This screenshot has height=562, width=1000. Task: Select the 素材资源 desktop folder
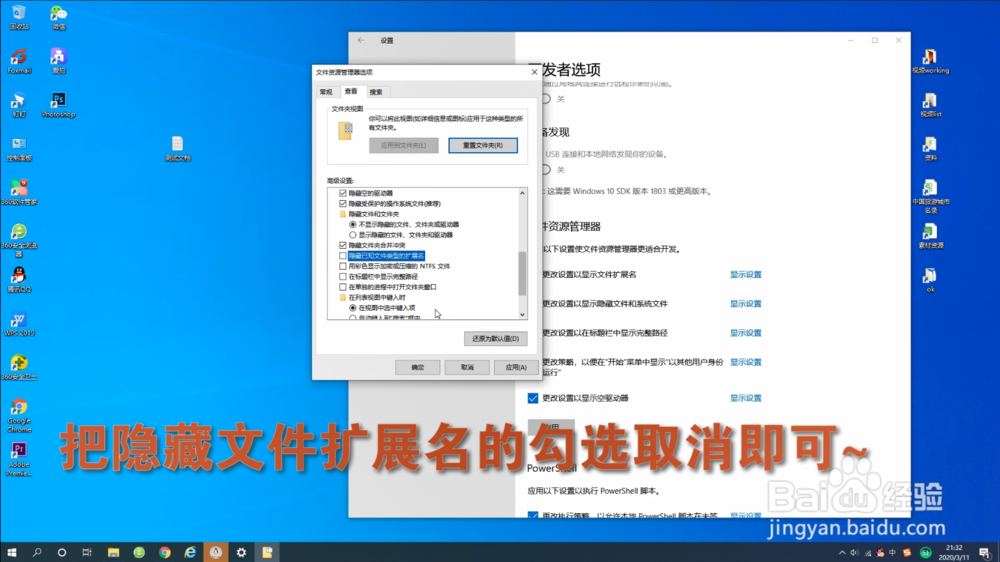tap(930, 235)
